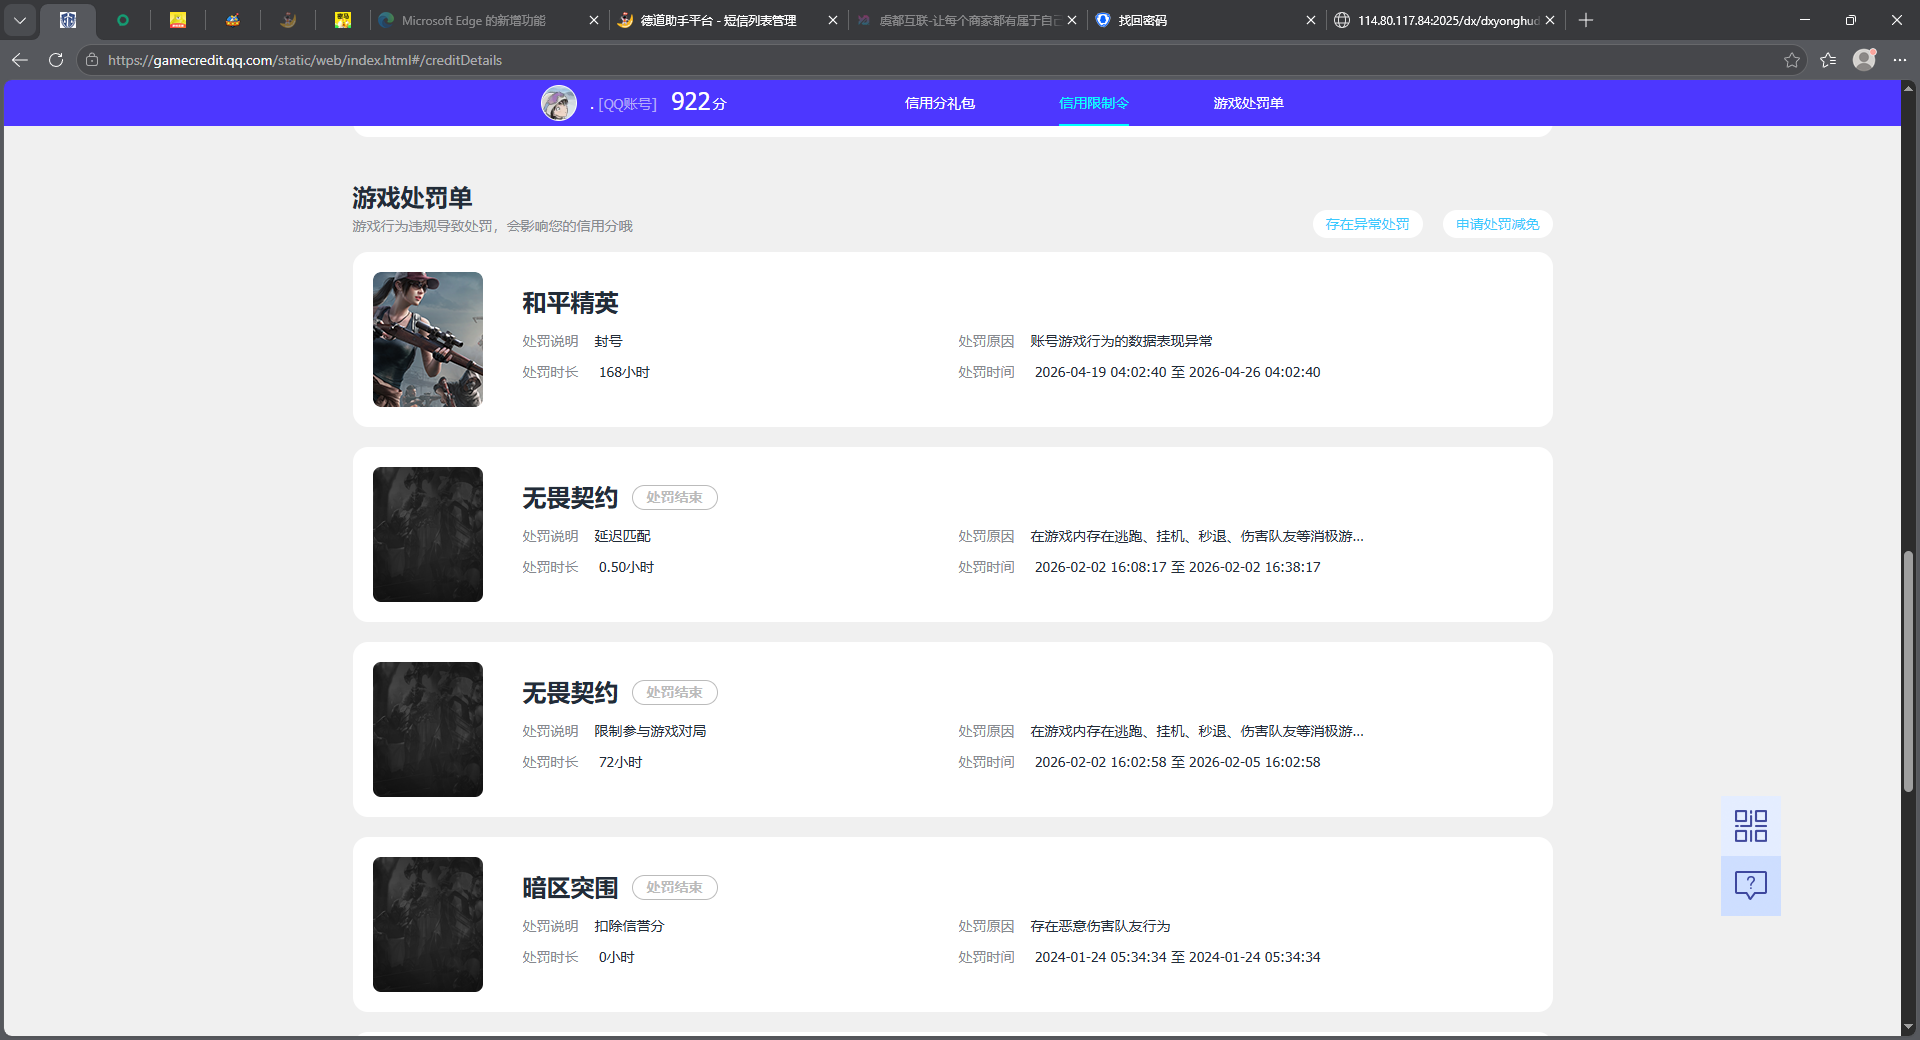This screenshot has width=1920, height=1040.
Task: Expand the tab actions dropdown
Action: click(20, 20)
